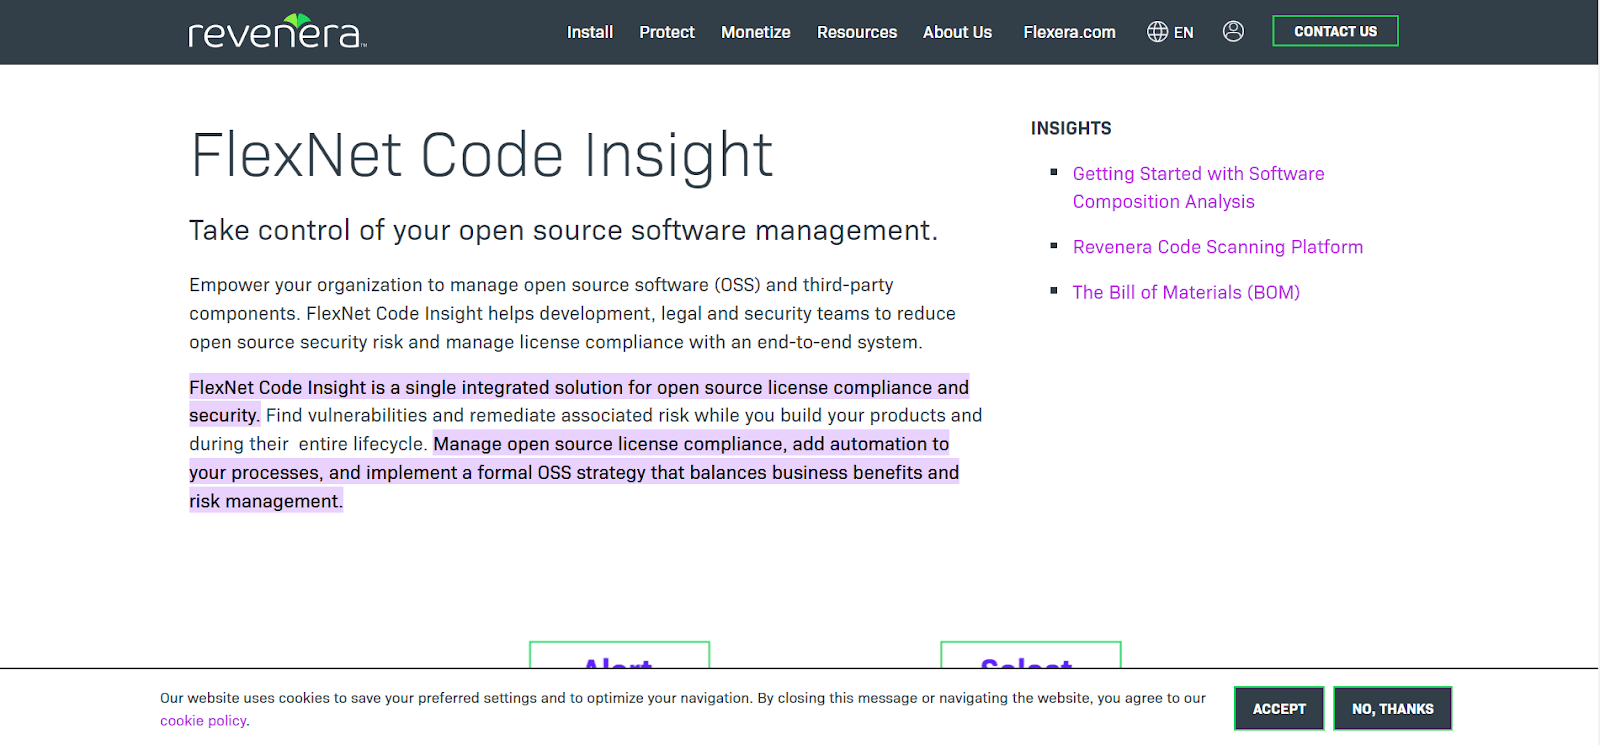Image resolution: width=1600 pixels, height=745 pixels.
Task: Open the About Us menu
Action: point(957,32)
